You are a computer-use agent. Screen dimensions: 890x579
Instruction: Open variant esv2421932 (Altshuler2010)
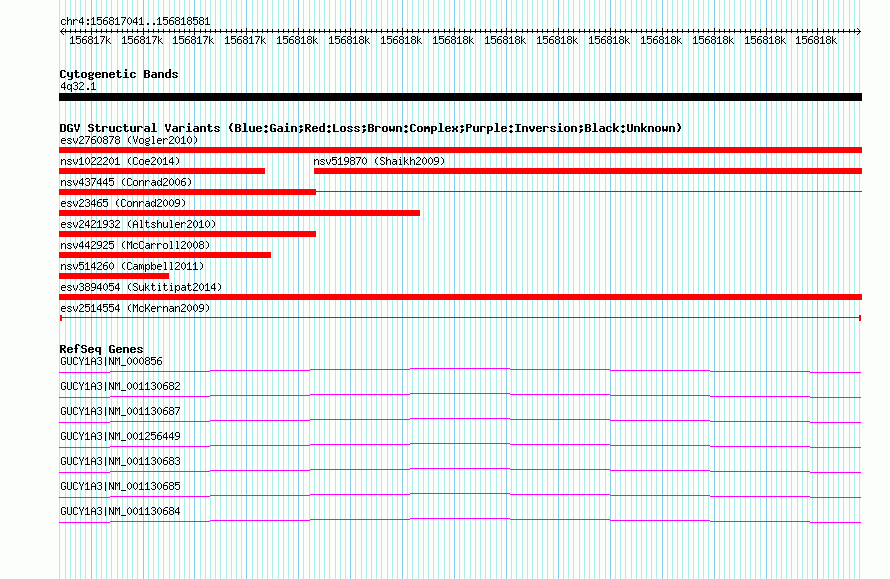(138, 224)
